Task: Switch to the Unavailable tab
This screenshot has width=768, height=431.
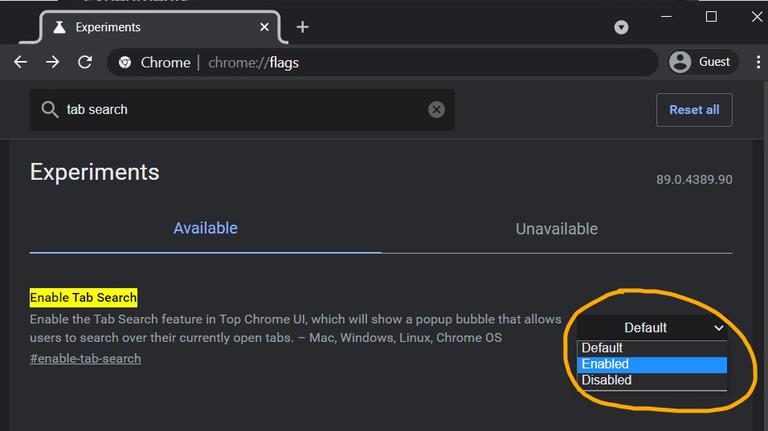Action: click(x=556, y=229)
